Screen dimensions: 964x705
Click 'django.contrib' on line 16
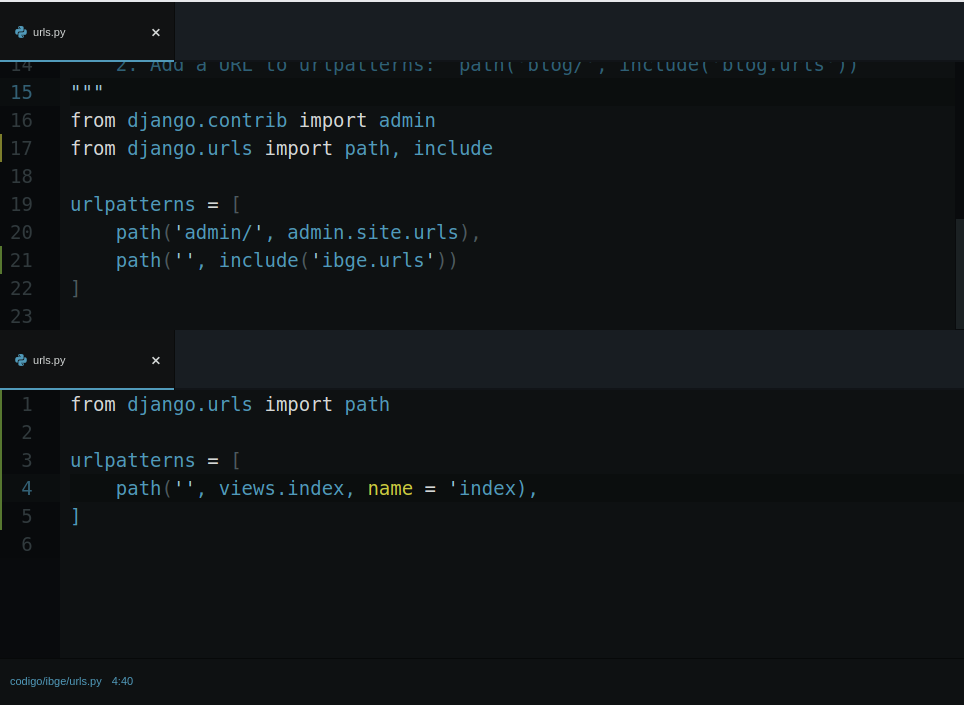tap(207, 120)
